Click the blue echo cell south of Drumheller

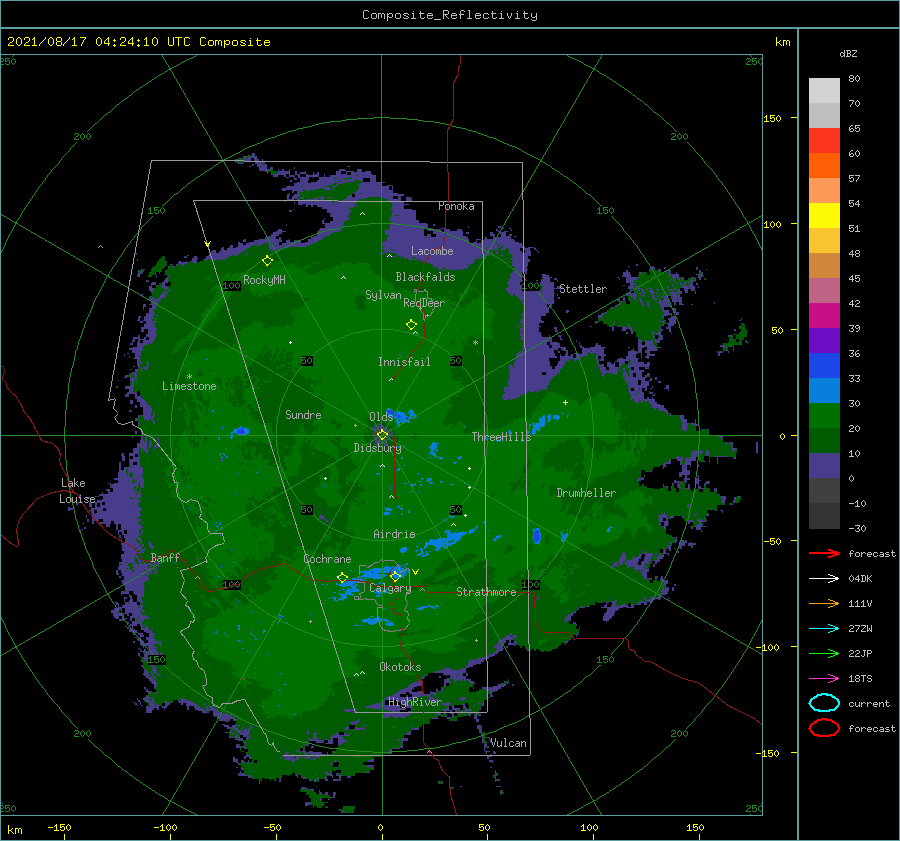[536, 536]
